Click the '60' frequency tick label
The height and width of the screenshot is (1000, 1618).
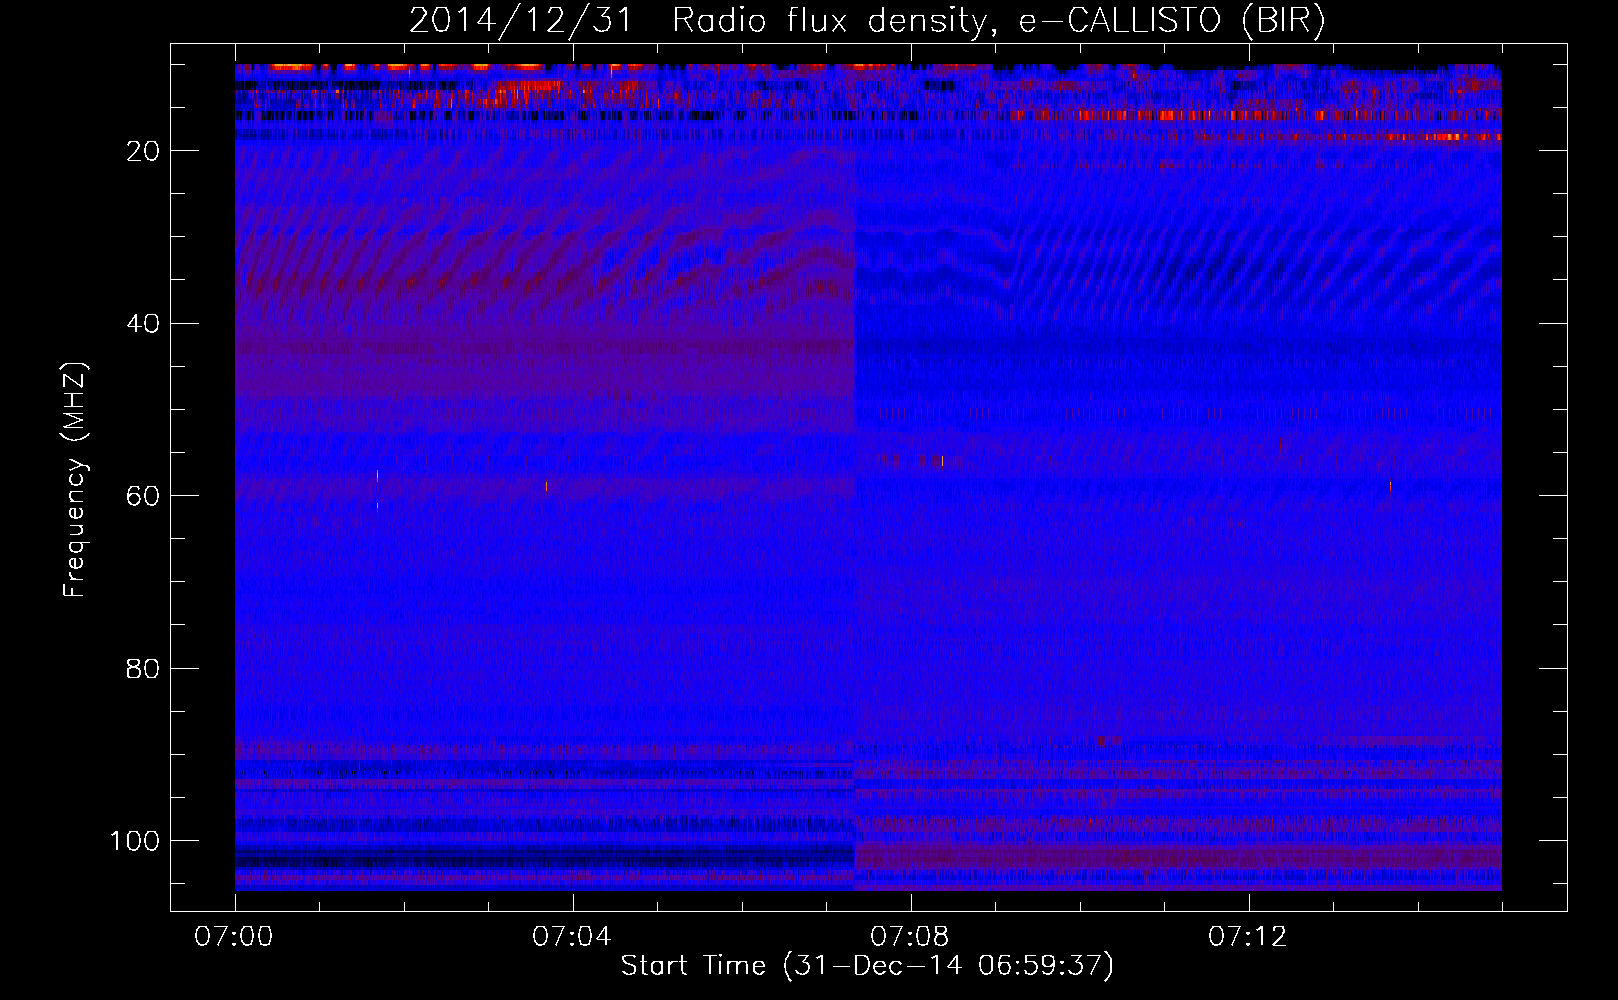143,496
